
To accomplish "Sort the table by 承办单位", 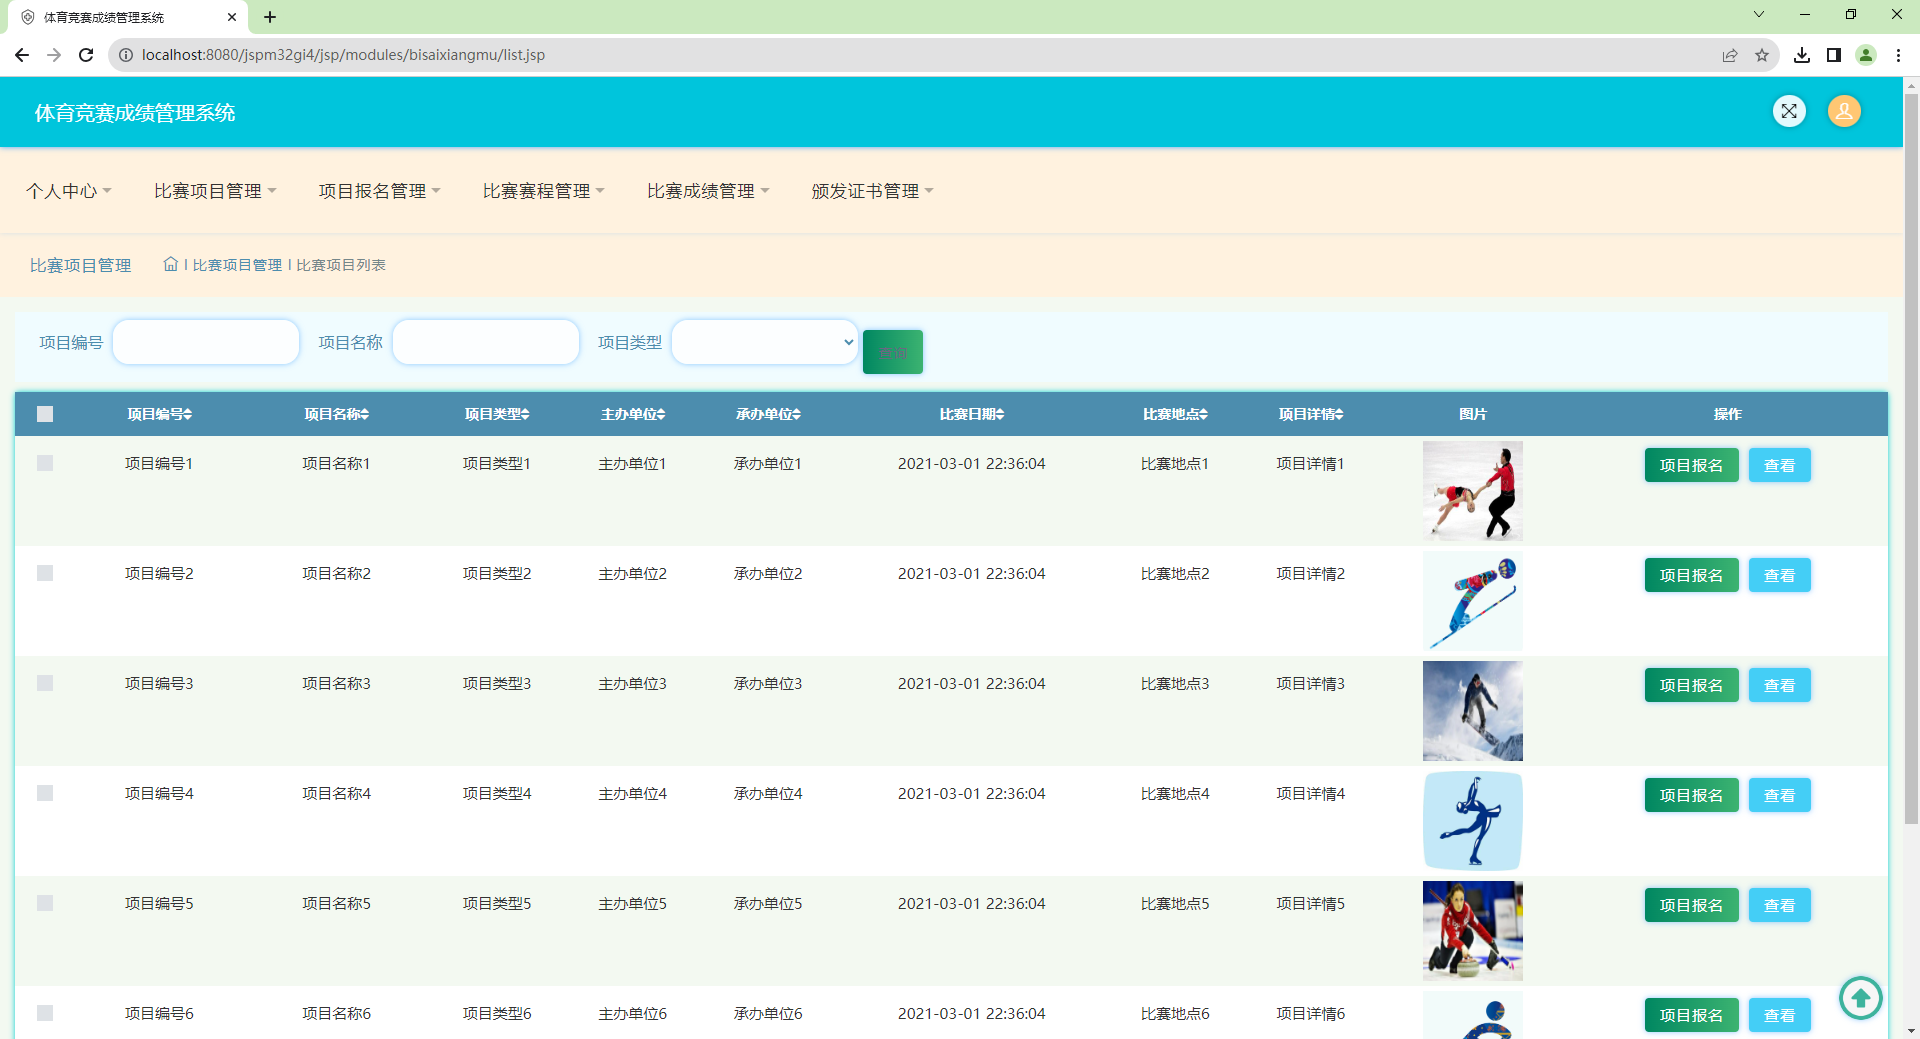I will coord(768,414).
